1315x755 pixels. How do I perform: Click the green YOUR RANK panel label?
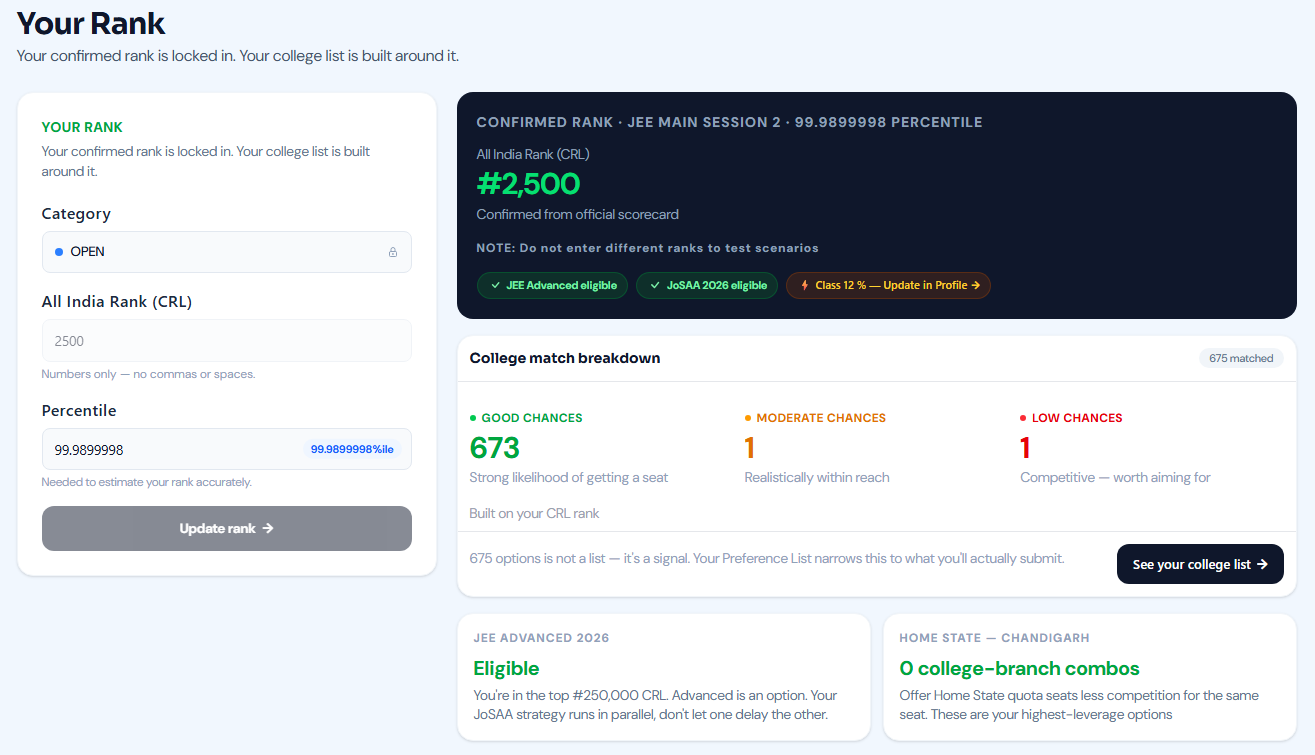[82, 127]
